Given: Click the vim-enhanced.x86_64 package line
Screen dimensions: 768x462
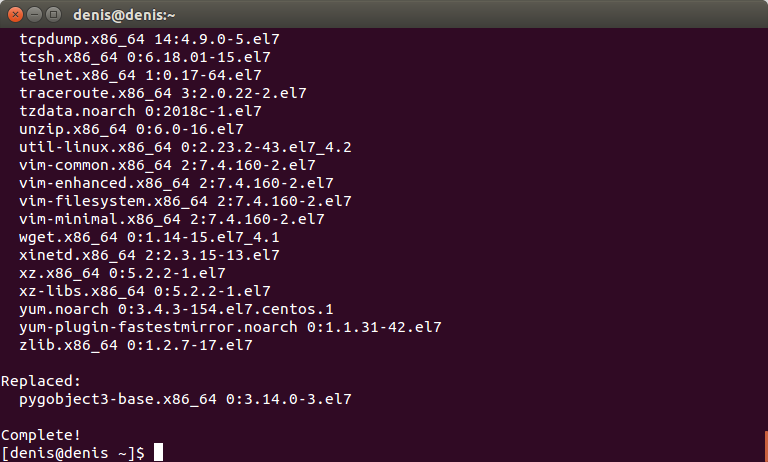Looking at the screenshot, I should pos(176,183).
